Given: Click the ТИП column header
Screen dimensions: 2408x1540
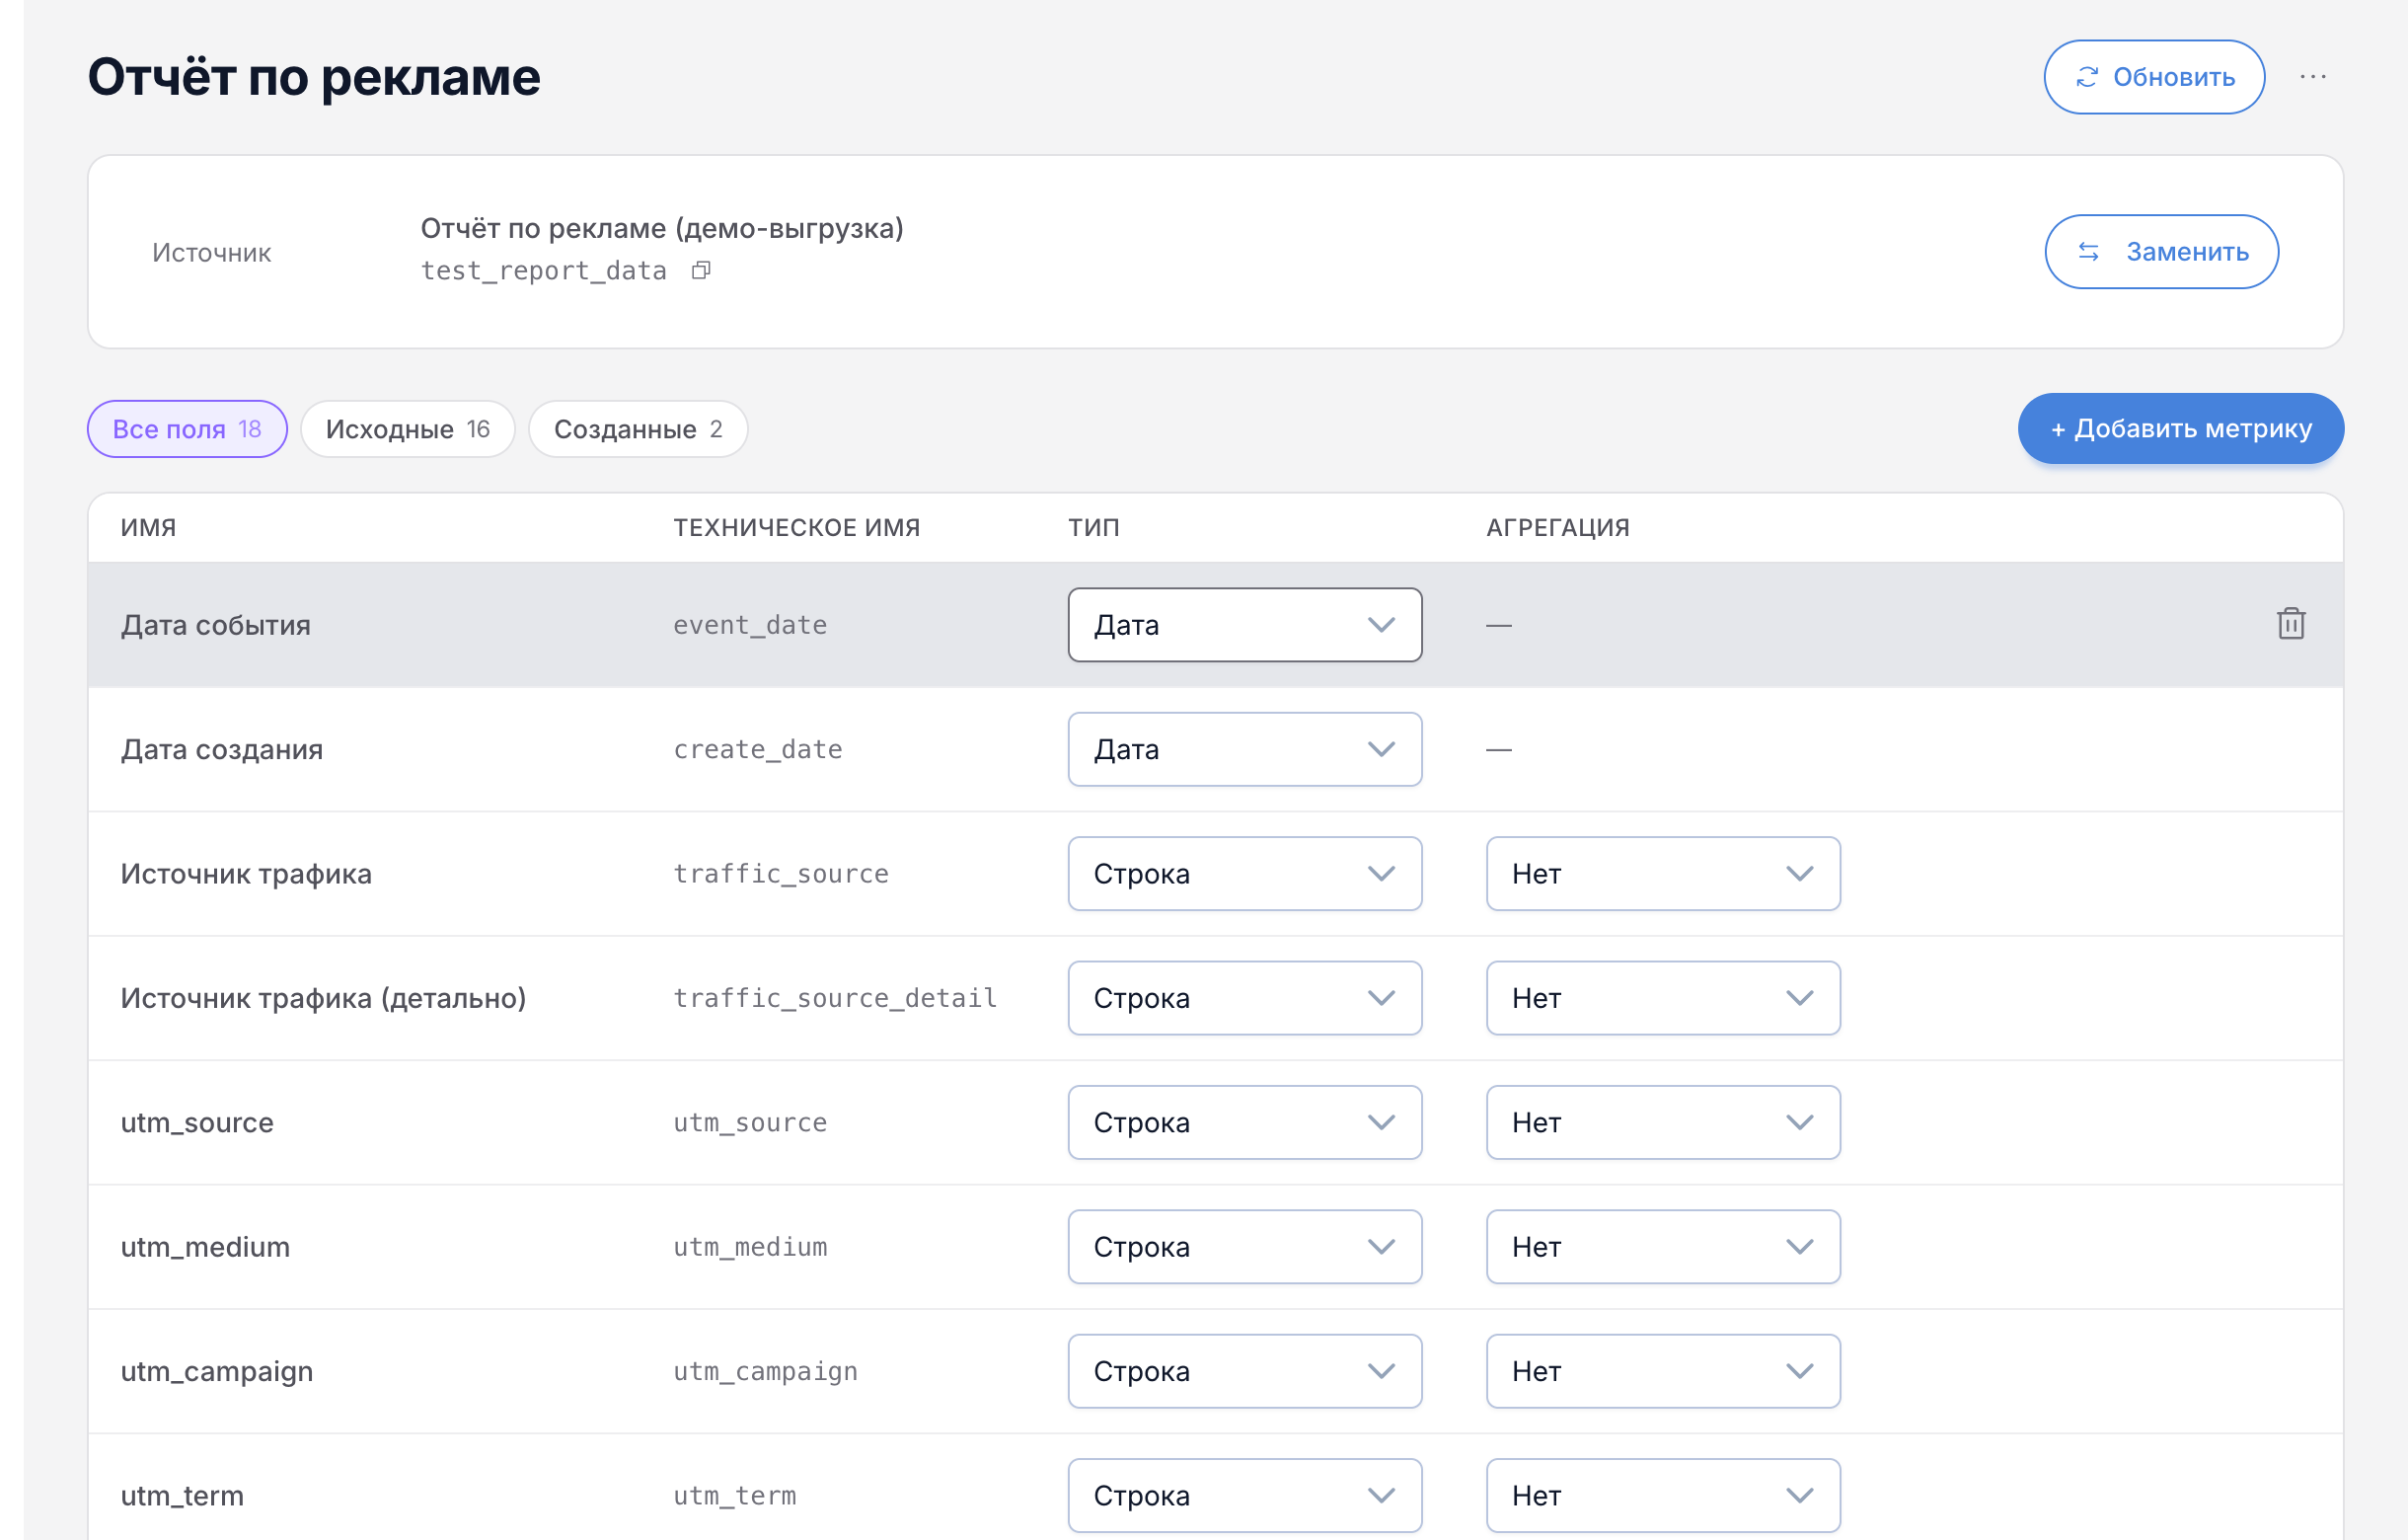Looking at the screenshot, I should pyautogui.click(x=1094, y=527).
